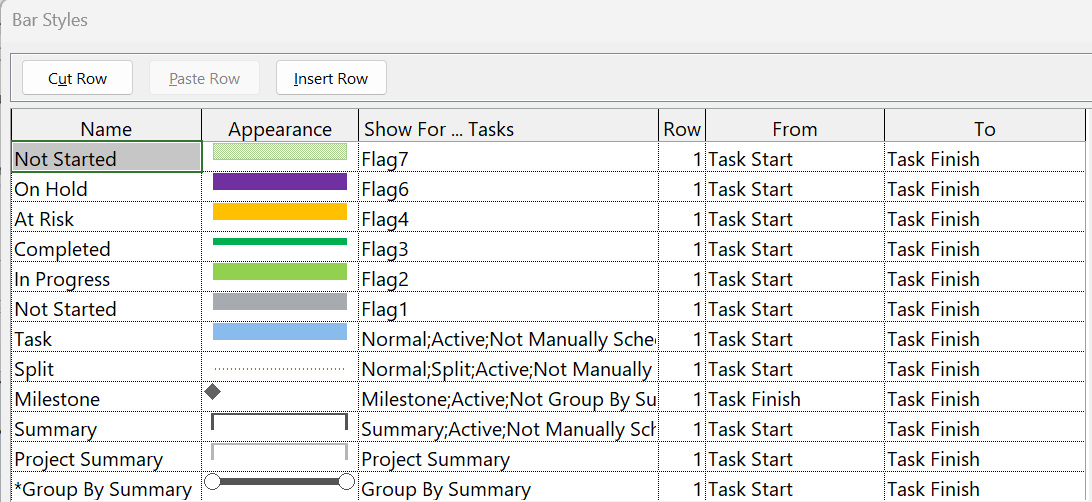Click the Project Summary Show For cell

[x=508, y=458]
